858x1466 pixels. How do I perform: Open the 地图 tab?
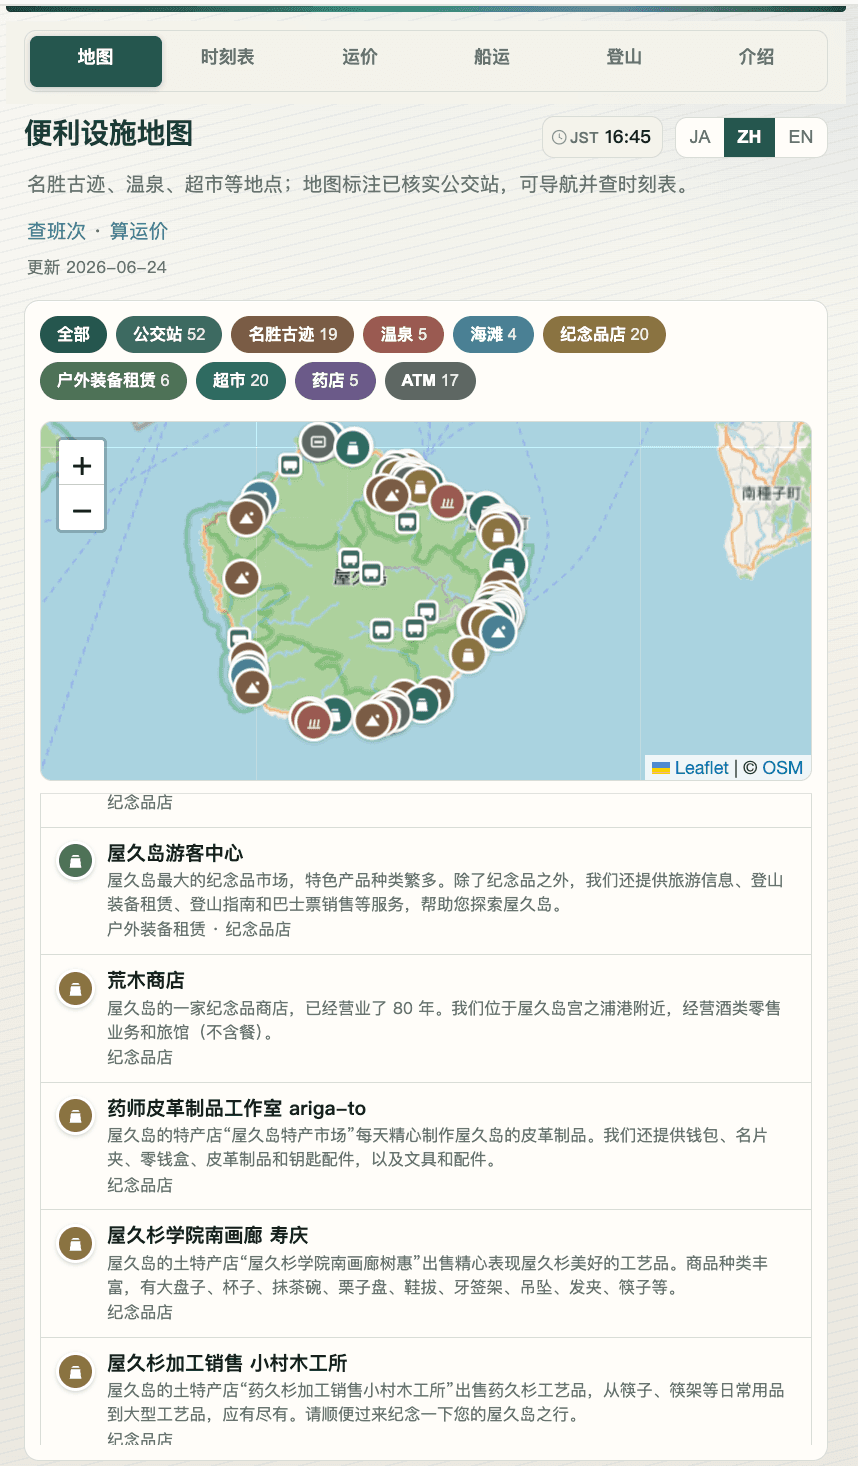click(x=96, y=61)
